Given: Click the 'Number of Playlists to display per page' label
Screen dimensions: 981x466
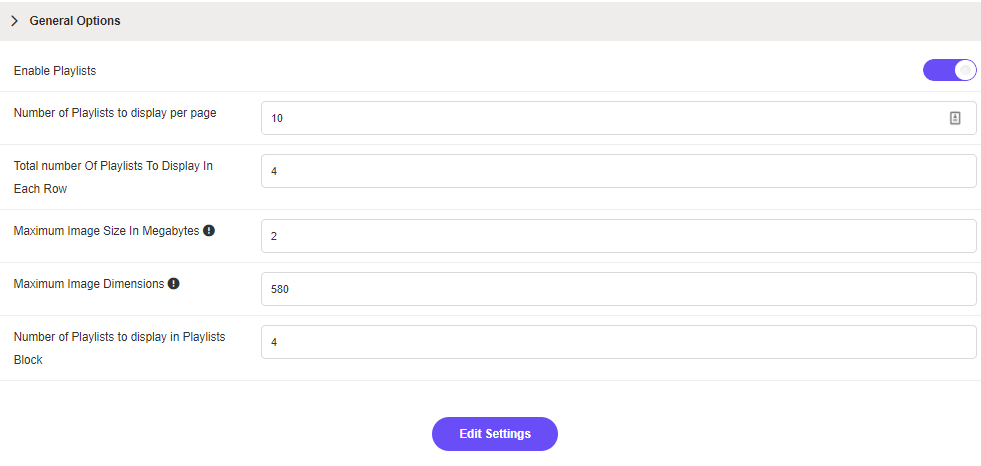Looking at the screenshot, I should tap(115, 112).
